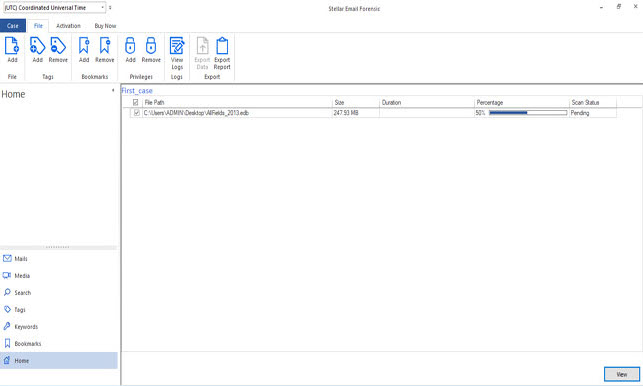Image resolution: width=643 pixels, height=386 pixels.
Task: Open Media in the sidebar
Action: pyautogui.click(x=59, y=276)
